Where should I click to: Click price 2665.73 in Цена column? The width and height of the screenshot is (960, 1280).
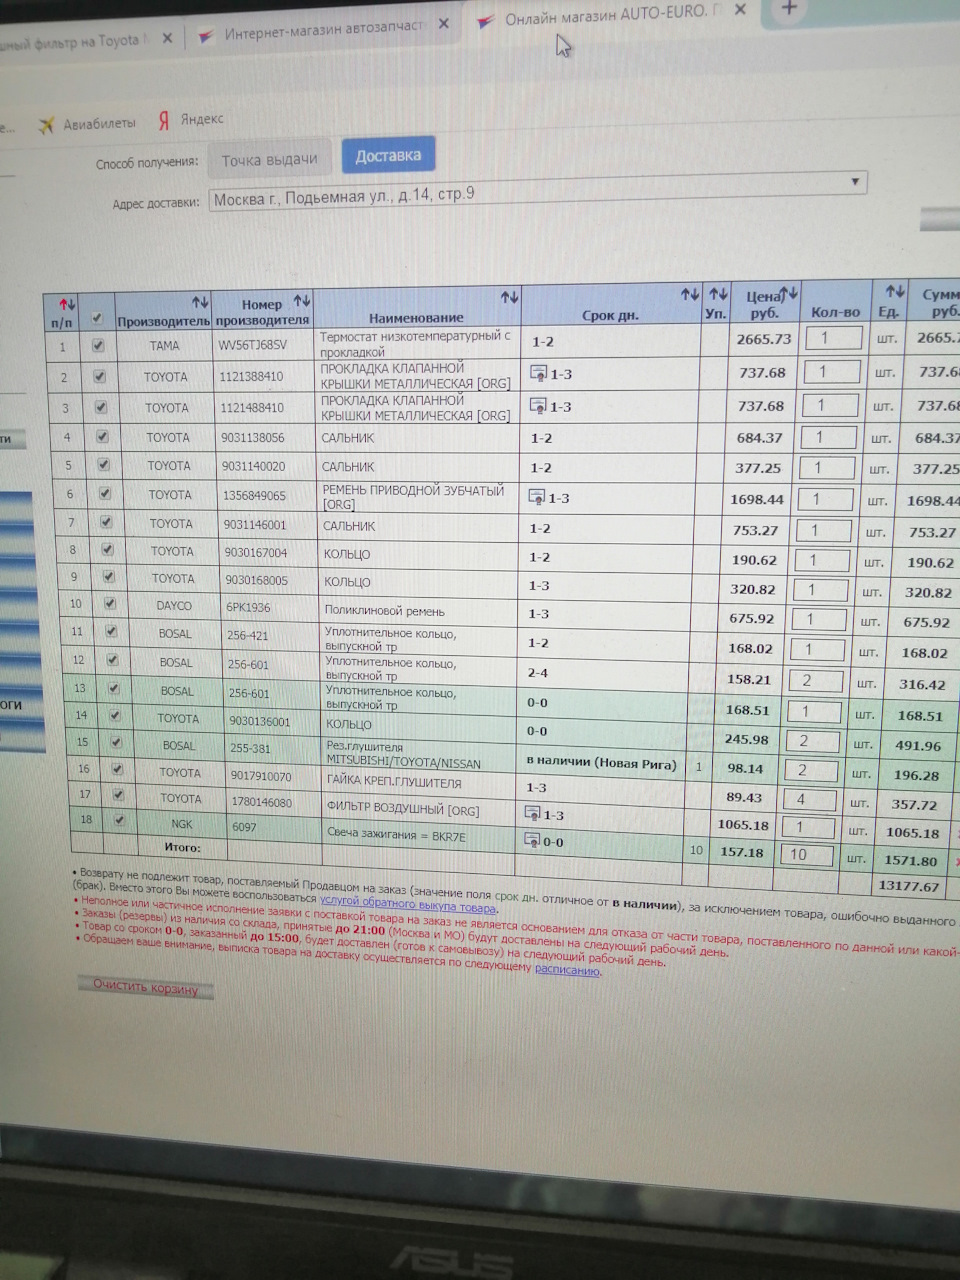coord(764,339)
